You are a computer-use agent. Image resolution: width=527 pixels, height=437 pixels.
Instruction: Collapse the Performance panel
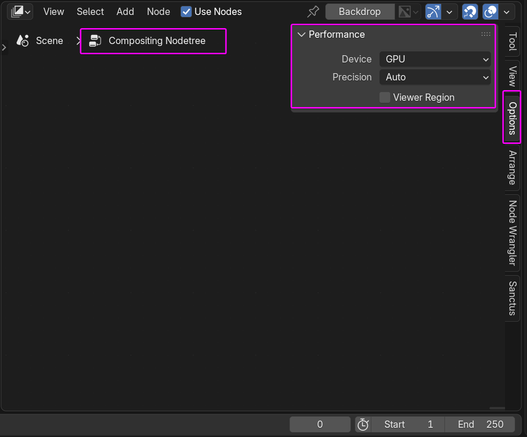coord(301,34)
